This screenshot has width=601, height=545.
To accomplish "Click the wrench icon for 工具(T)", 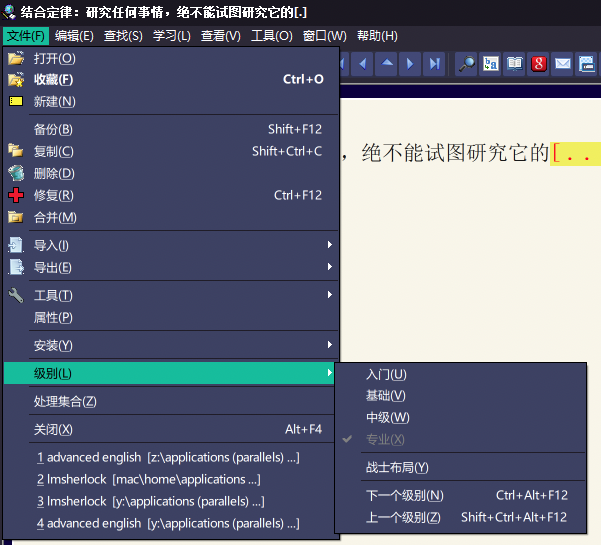I will (16, 295).
